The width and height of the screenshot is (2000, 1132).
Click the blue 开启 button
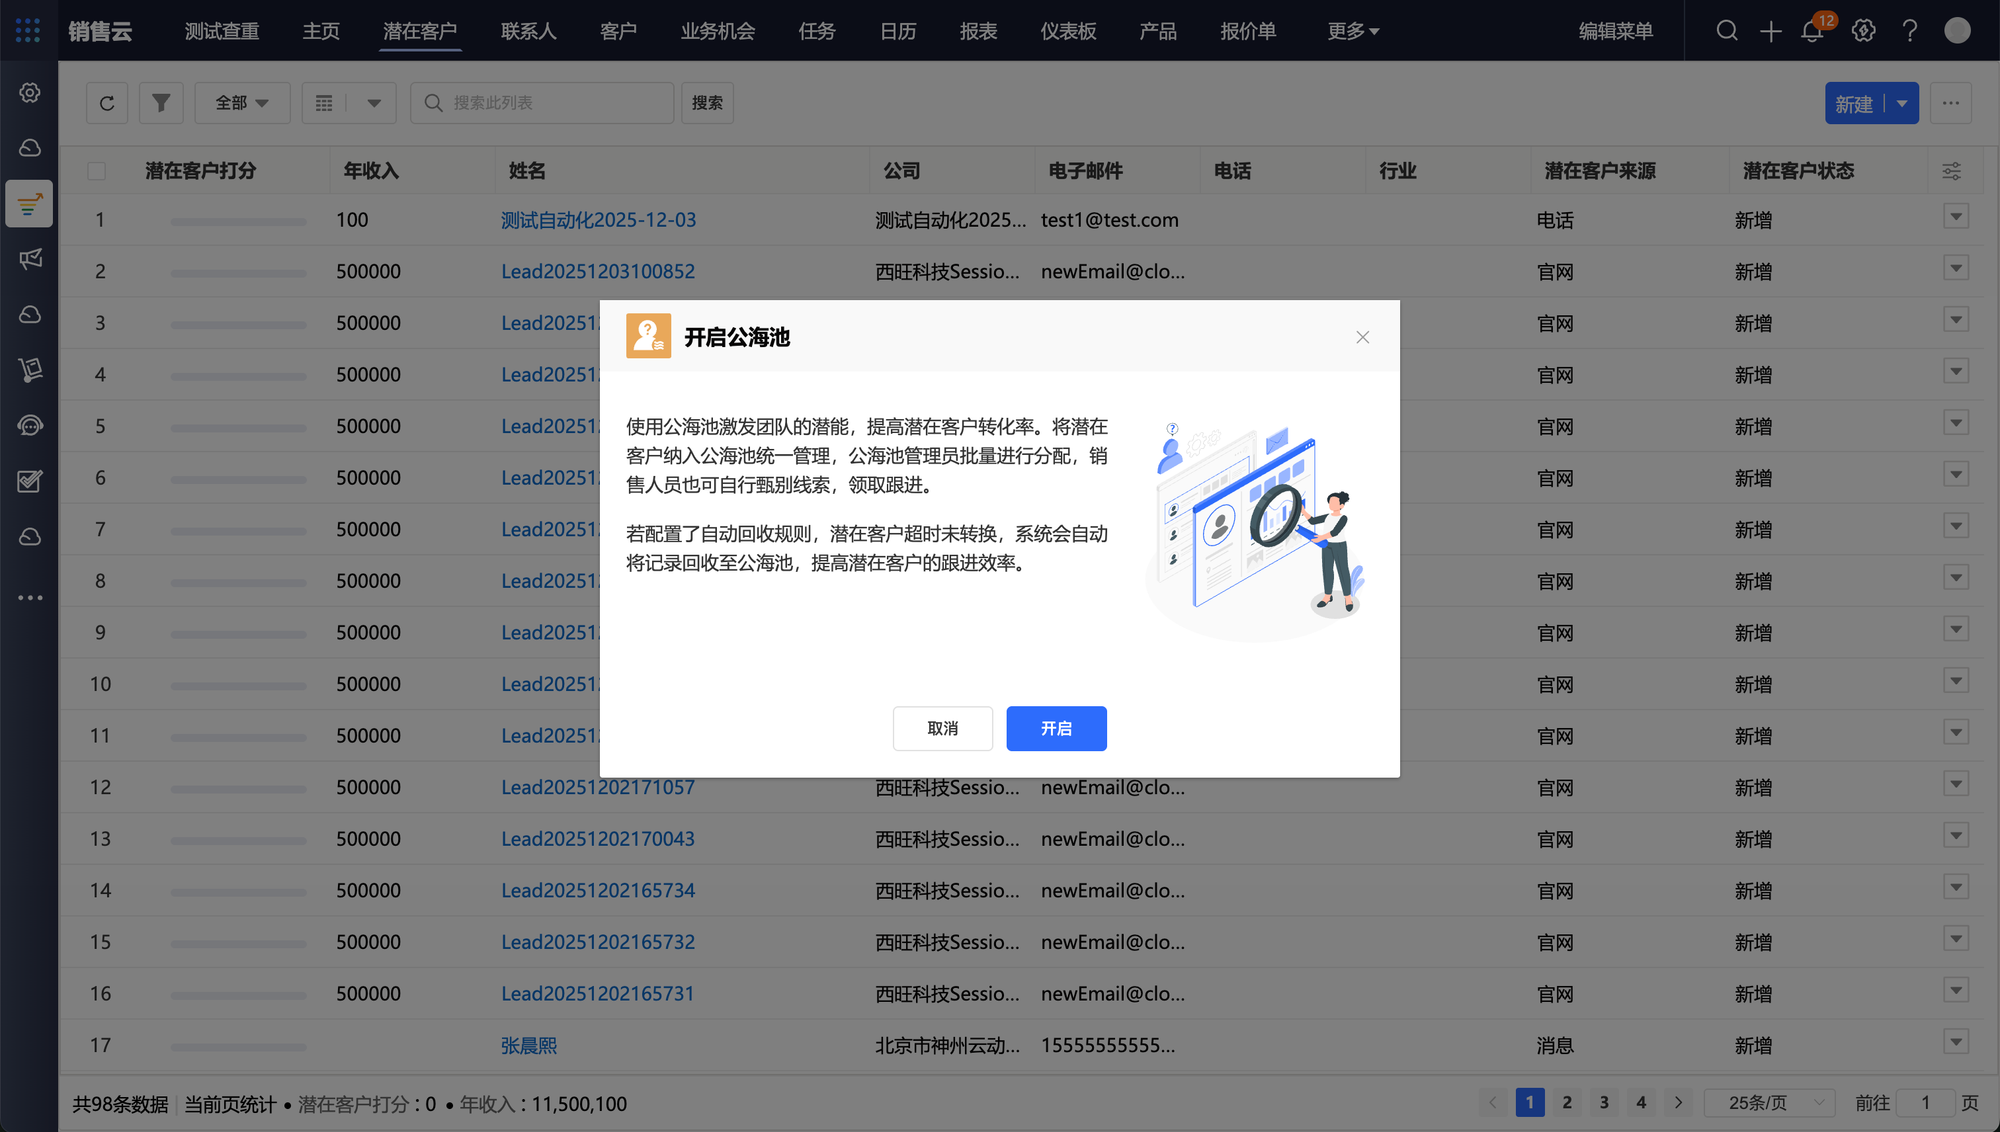pyautogui.click(x=1056, y=728)
